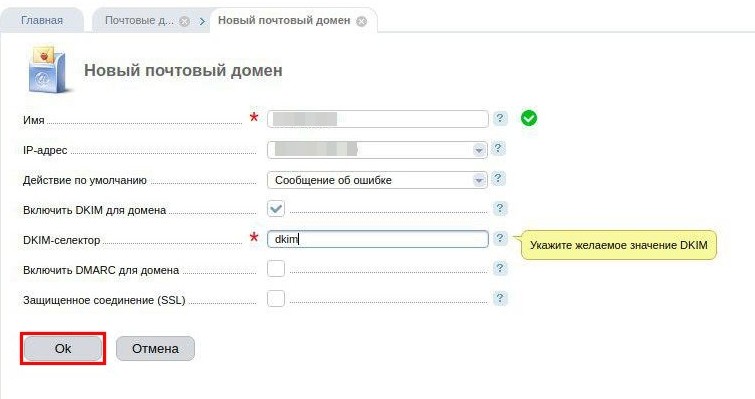Image resolution: width=755 pixels, height=399 pixels.
Task: Click the mailbox domain icon in header
Action: tap(47, 70)
